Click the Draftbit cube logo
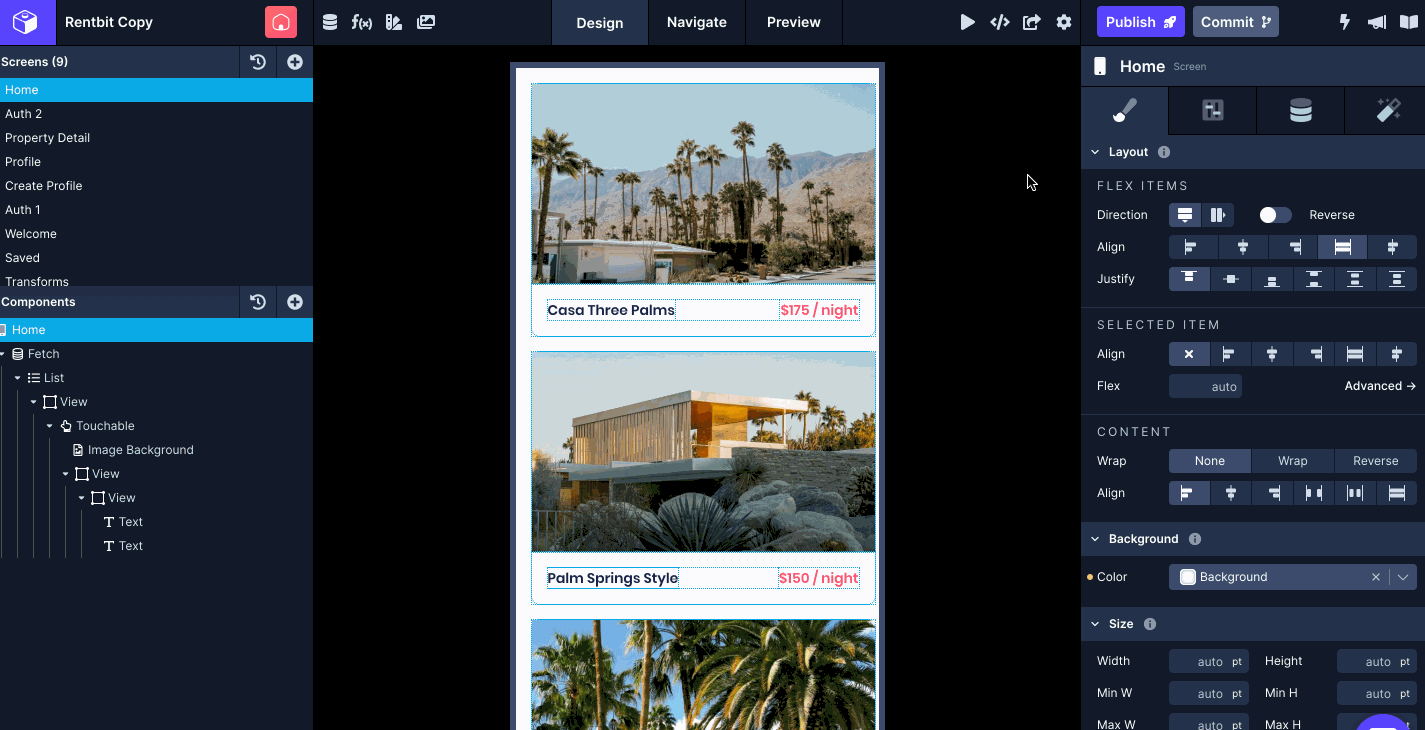 point(27,22)
